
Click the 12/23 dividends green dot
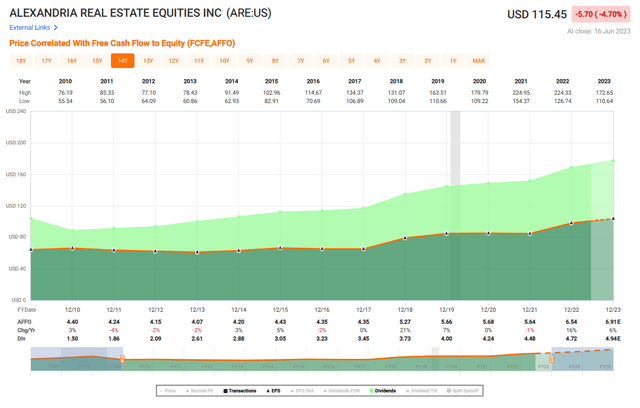click(613, 160)
